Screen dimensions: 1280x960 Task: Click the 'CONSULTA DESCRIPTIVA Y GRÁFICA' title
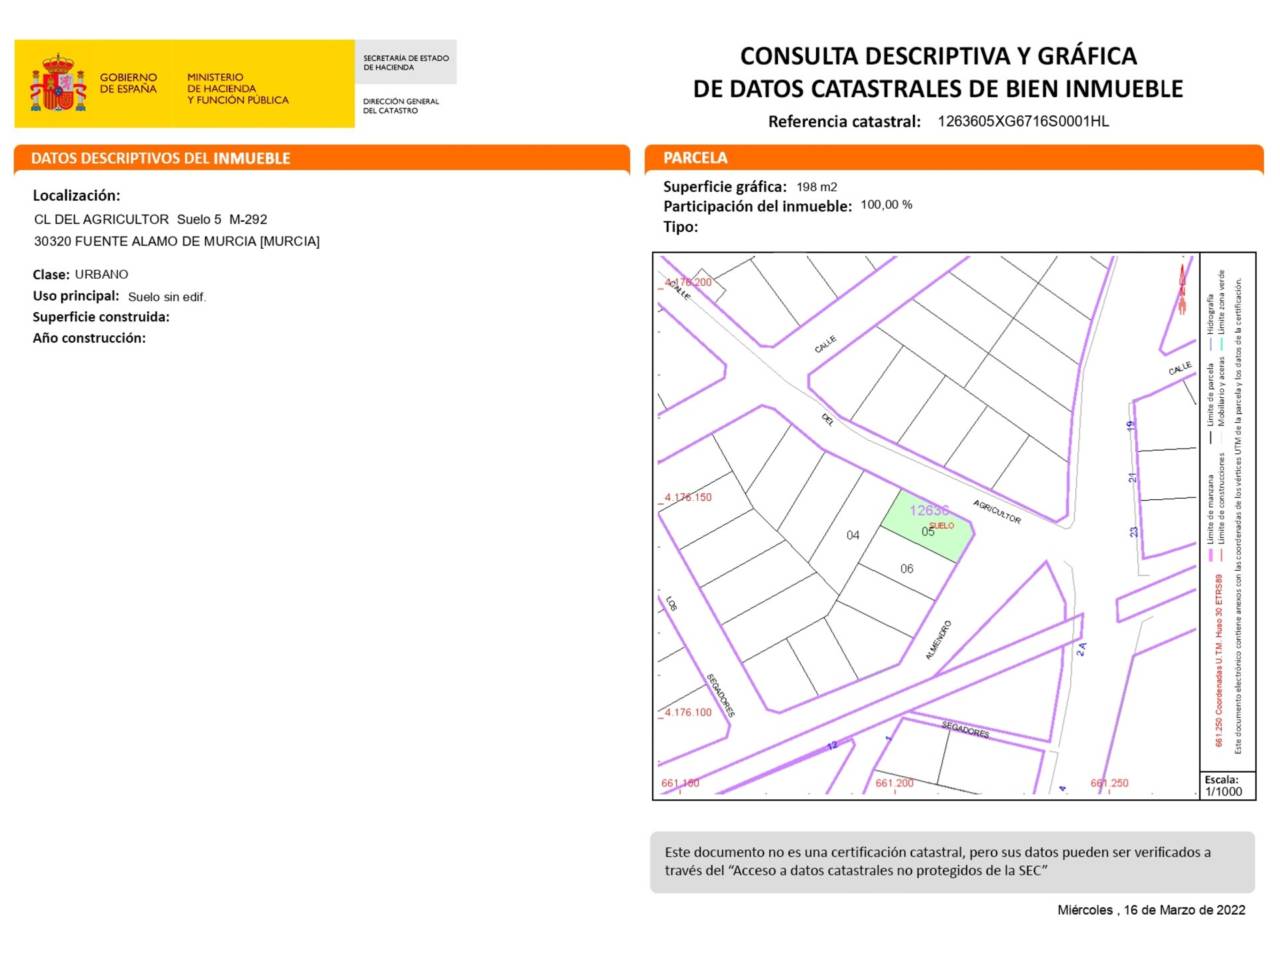(938, 56)
